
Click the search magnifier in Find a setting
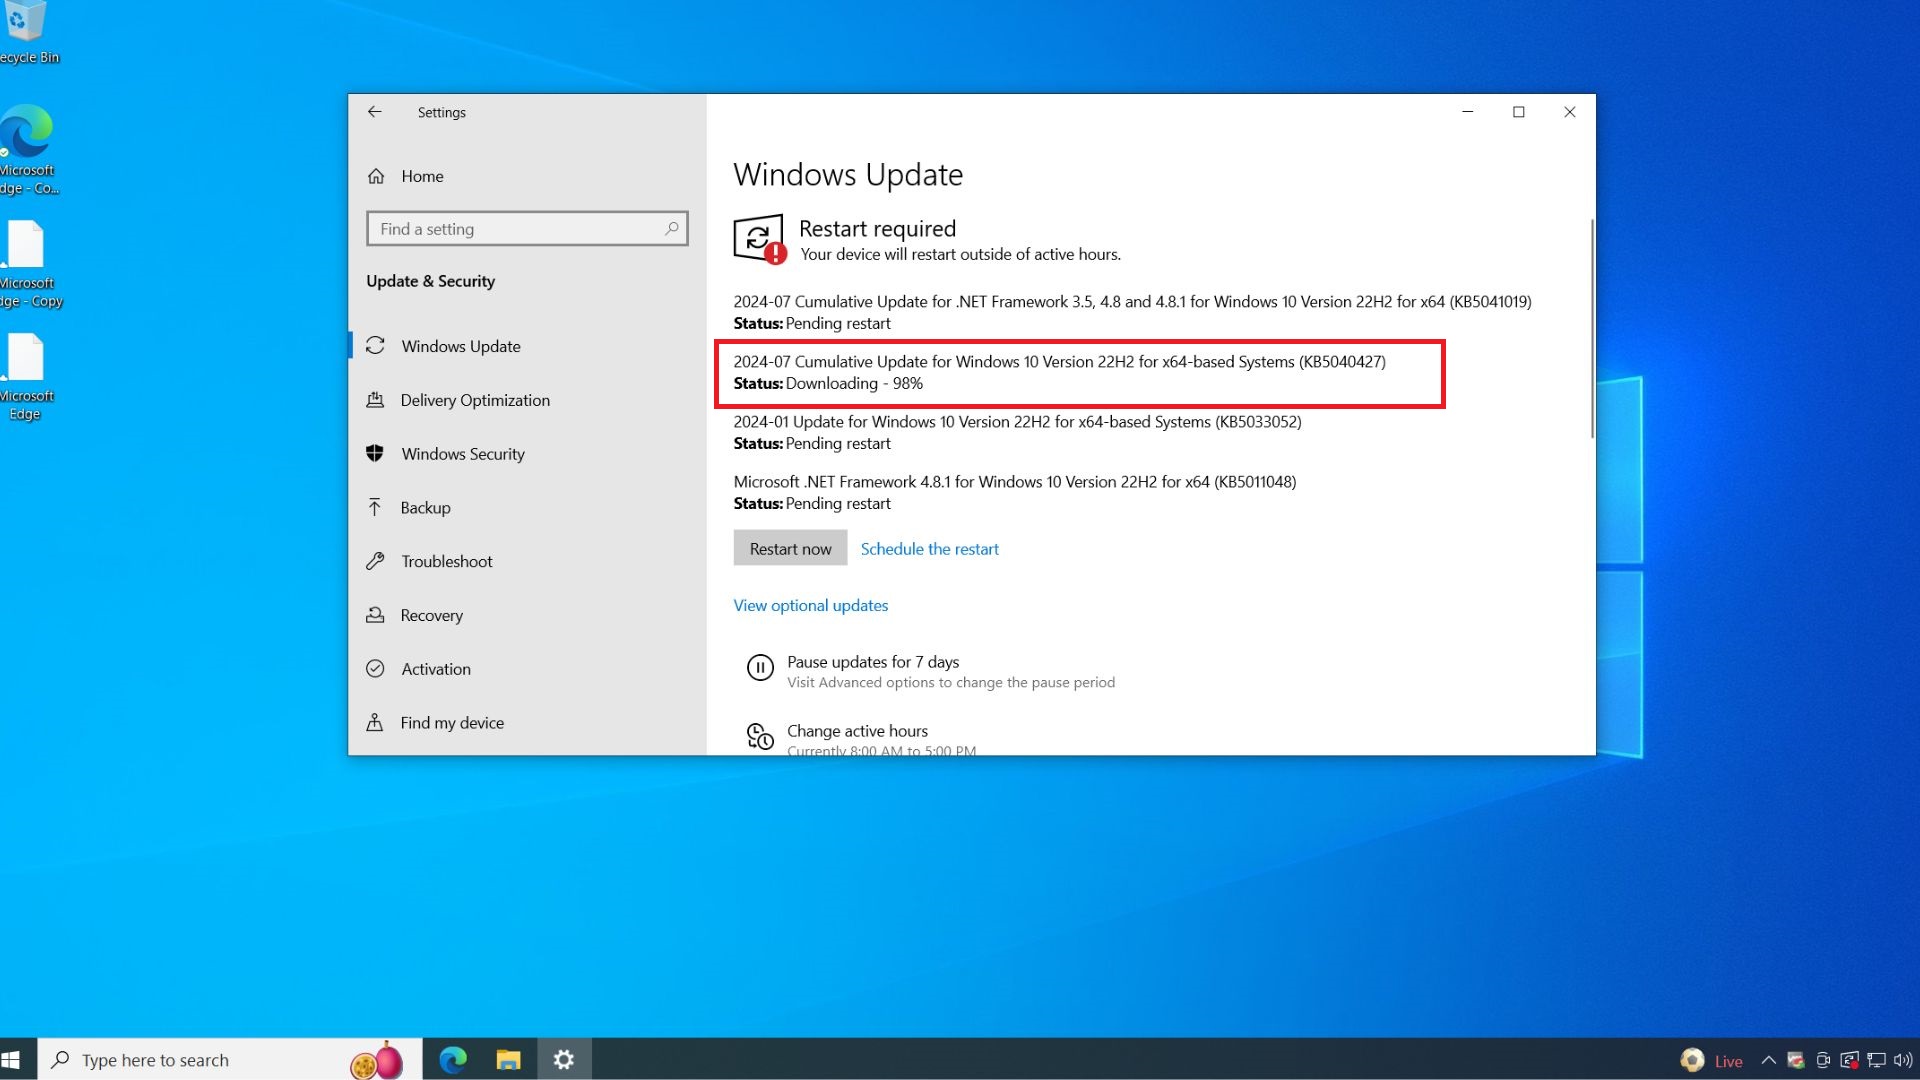tap(672, 229)
